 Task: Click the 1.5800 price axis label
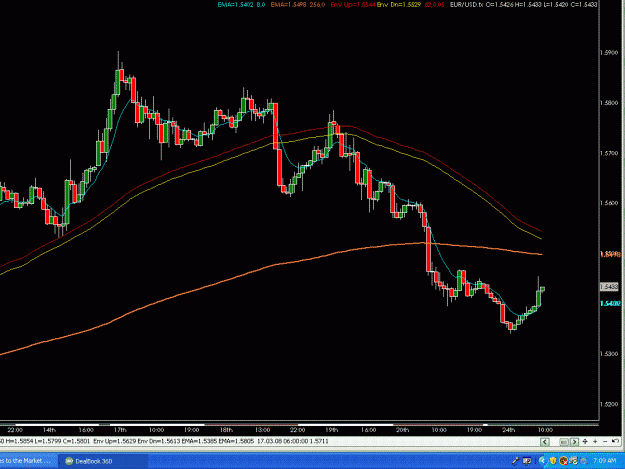pyautogui.click(x=609, y=103)
